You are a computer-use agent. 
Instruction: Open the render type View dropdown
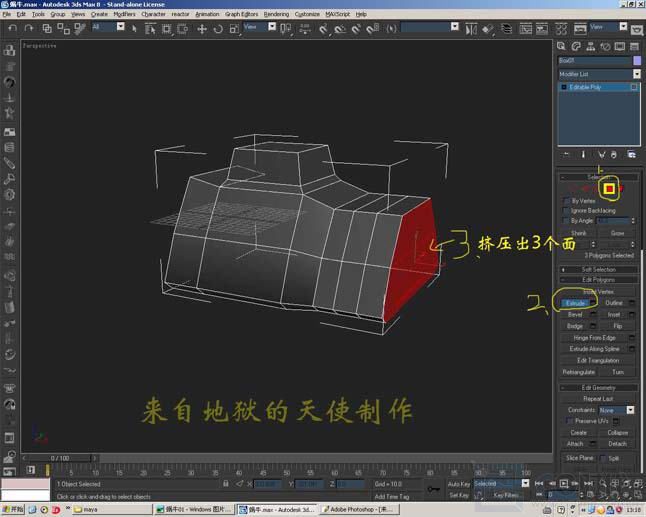tap(609, 27)
